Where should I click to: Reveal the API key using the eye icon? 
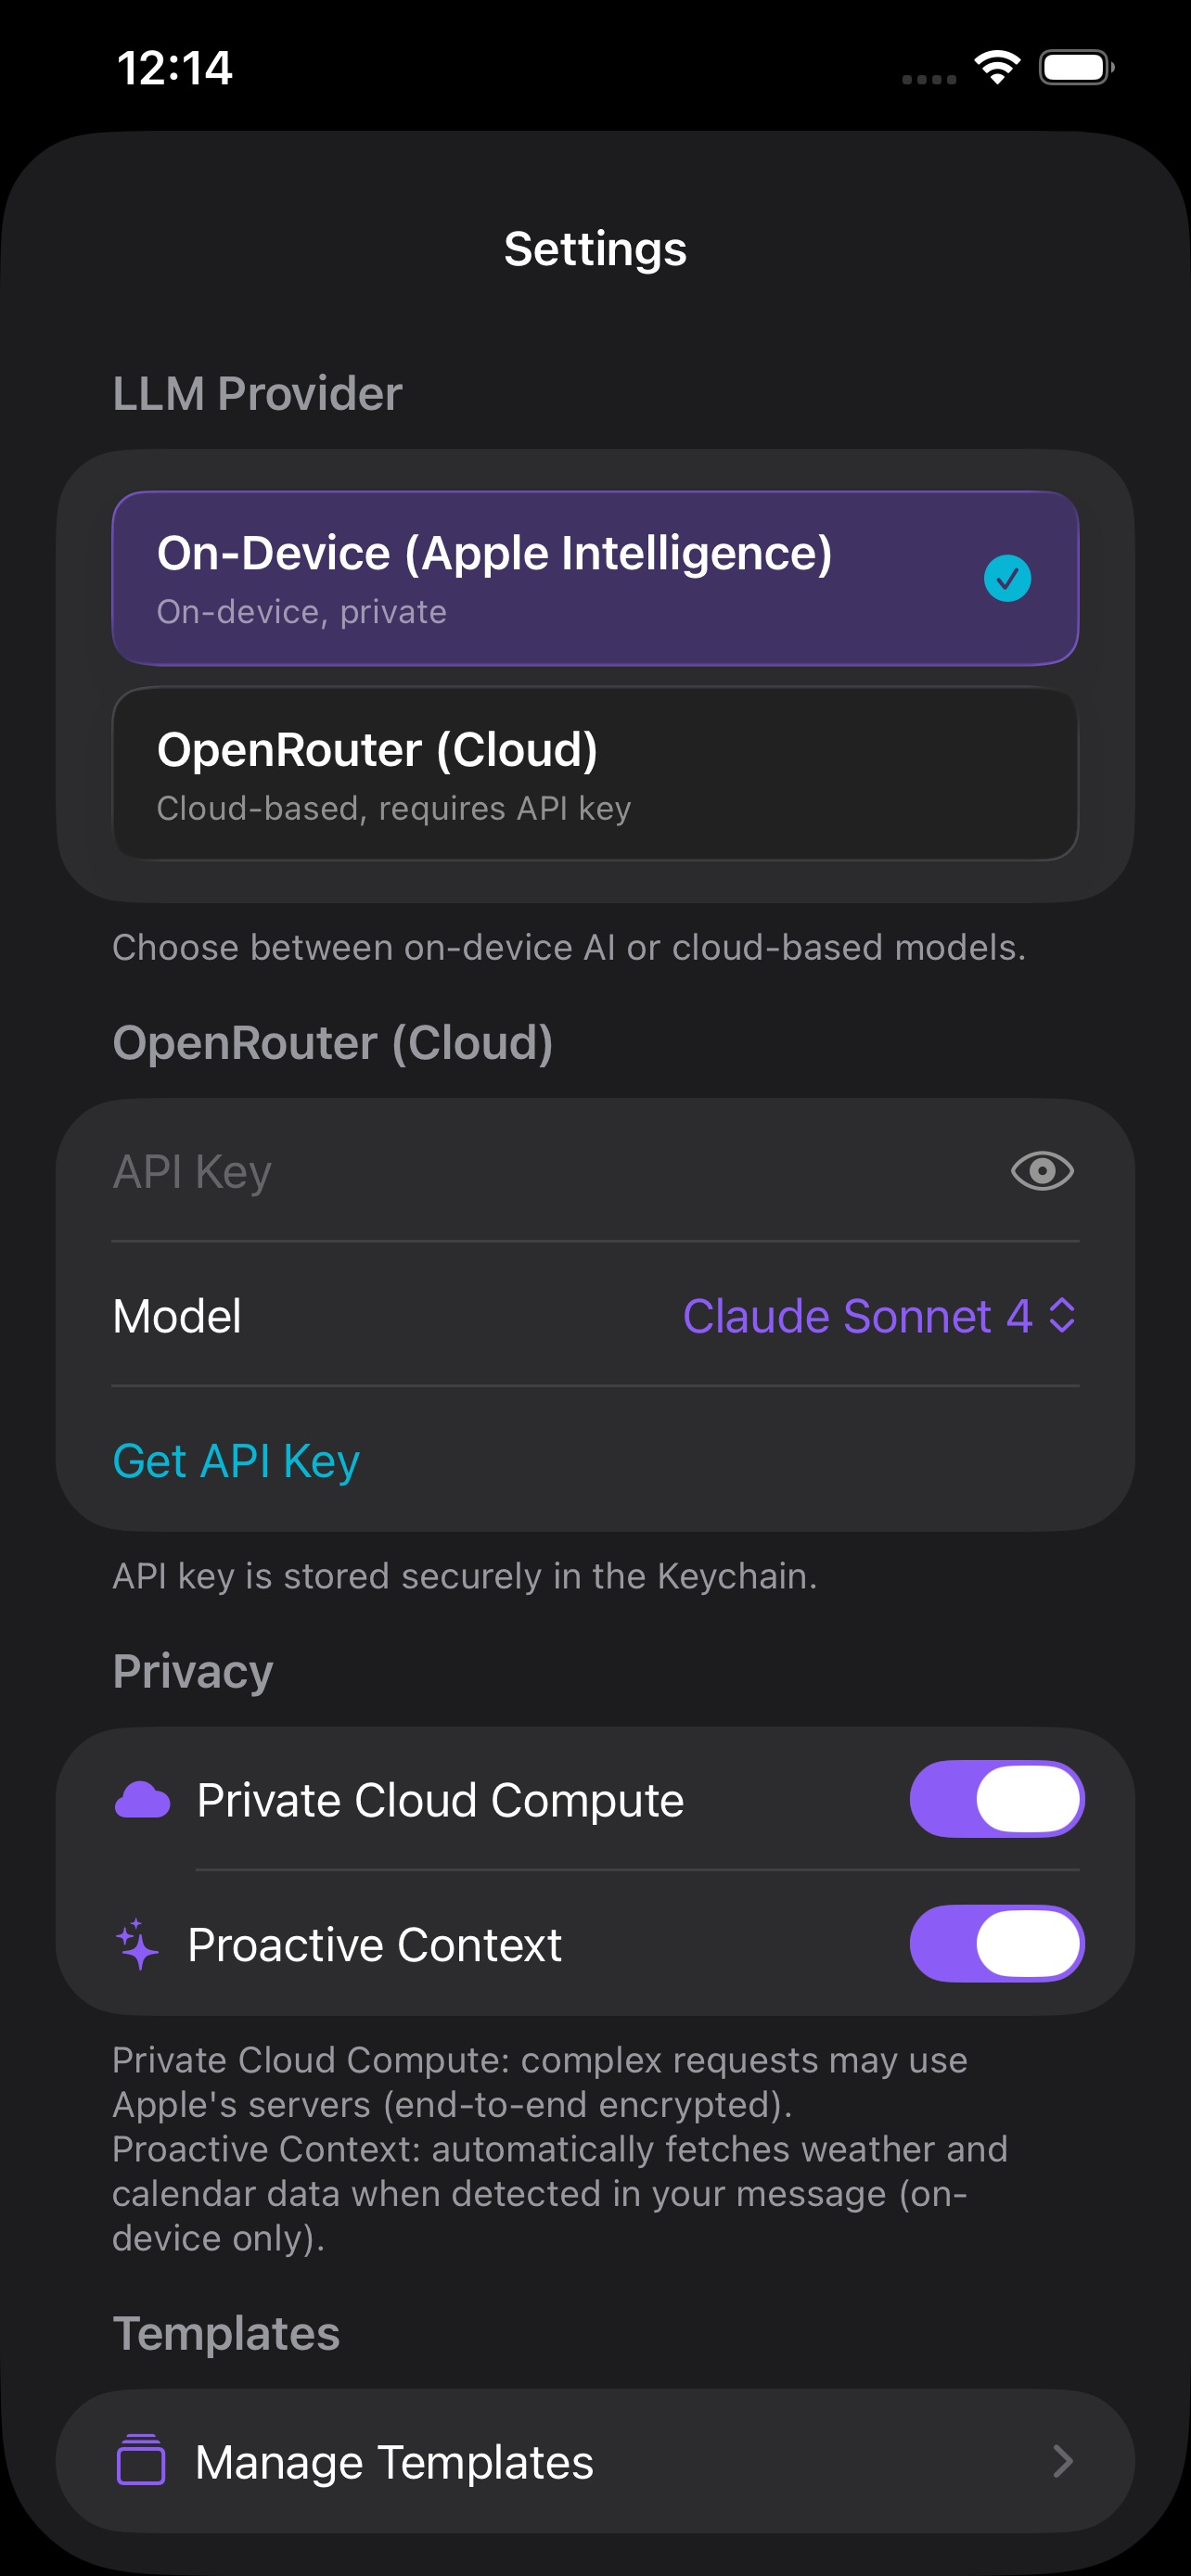1041,1171
